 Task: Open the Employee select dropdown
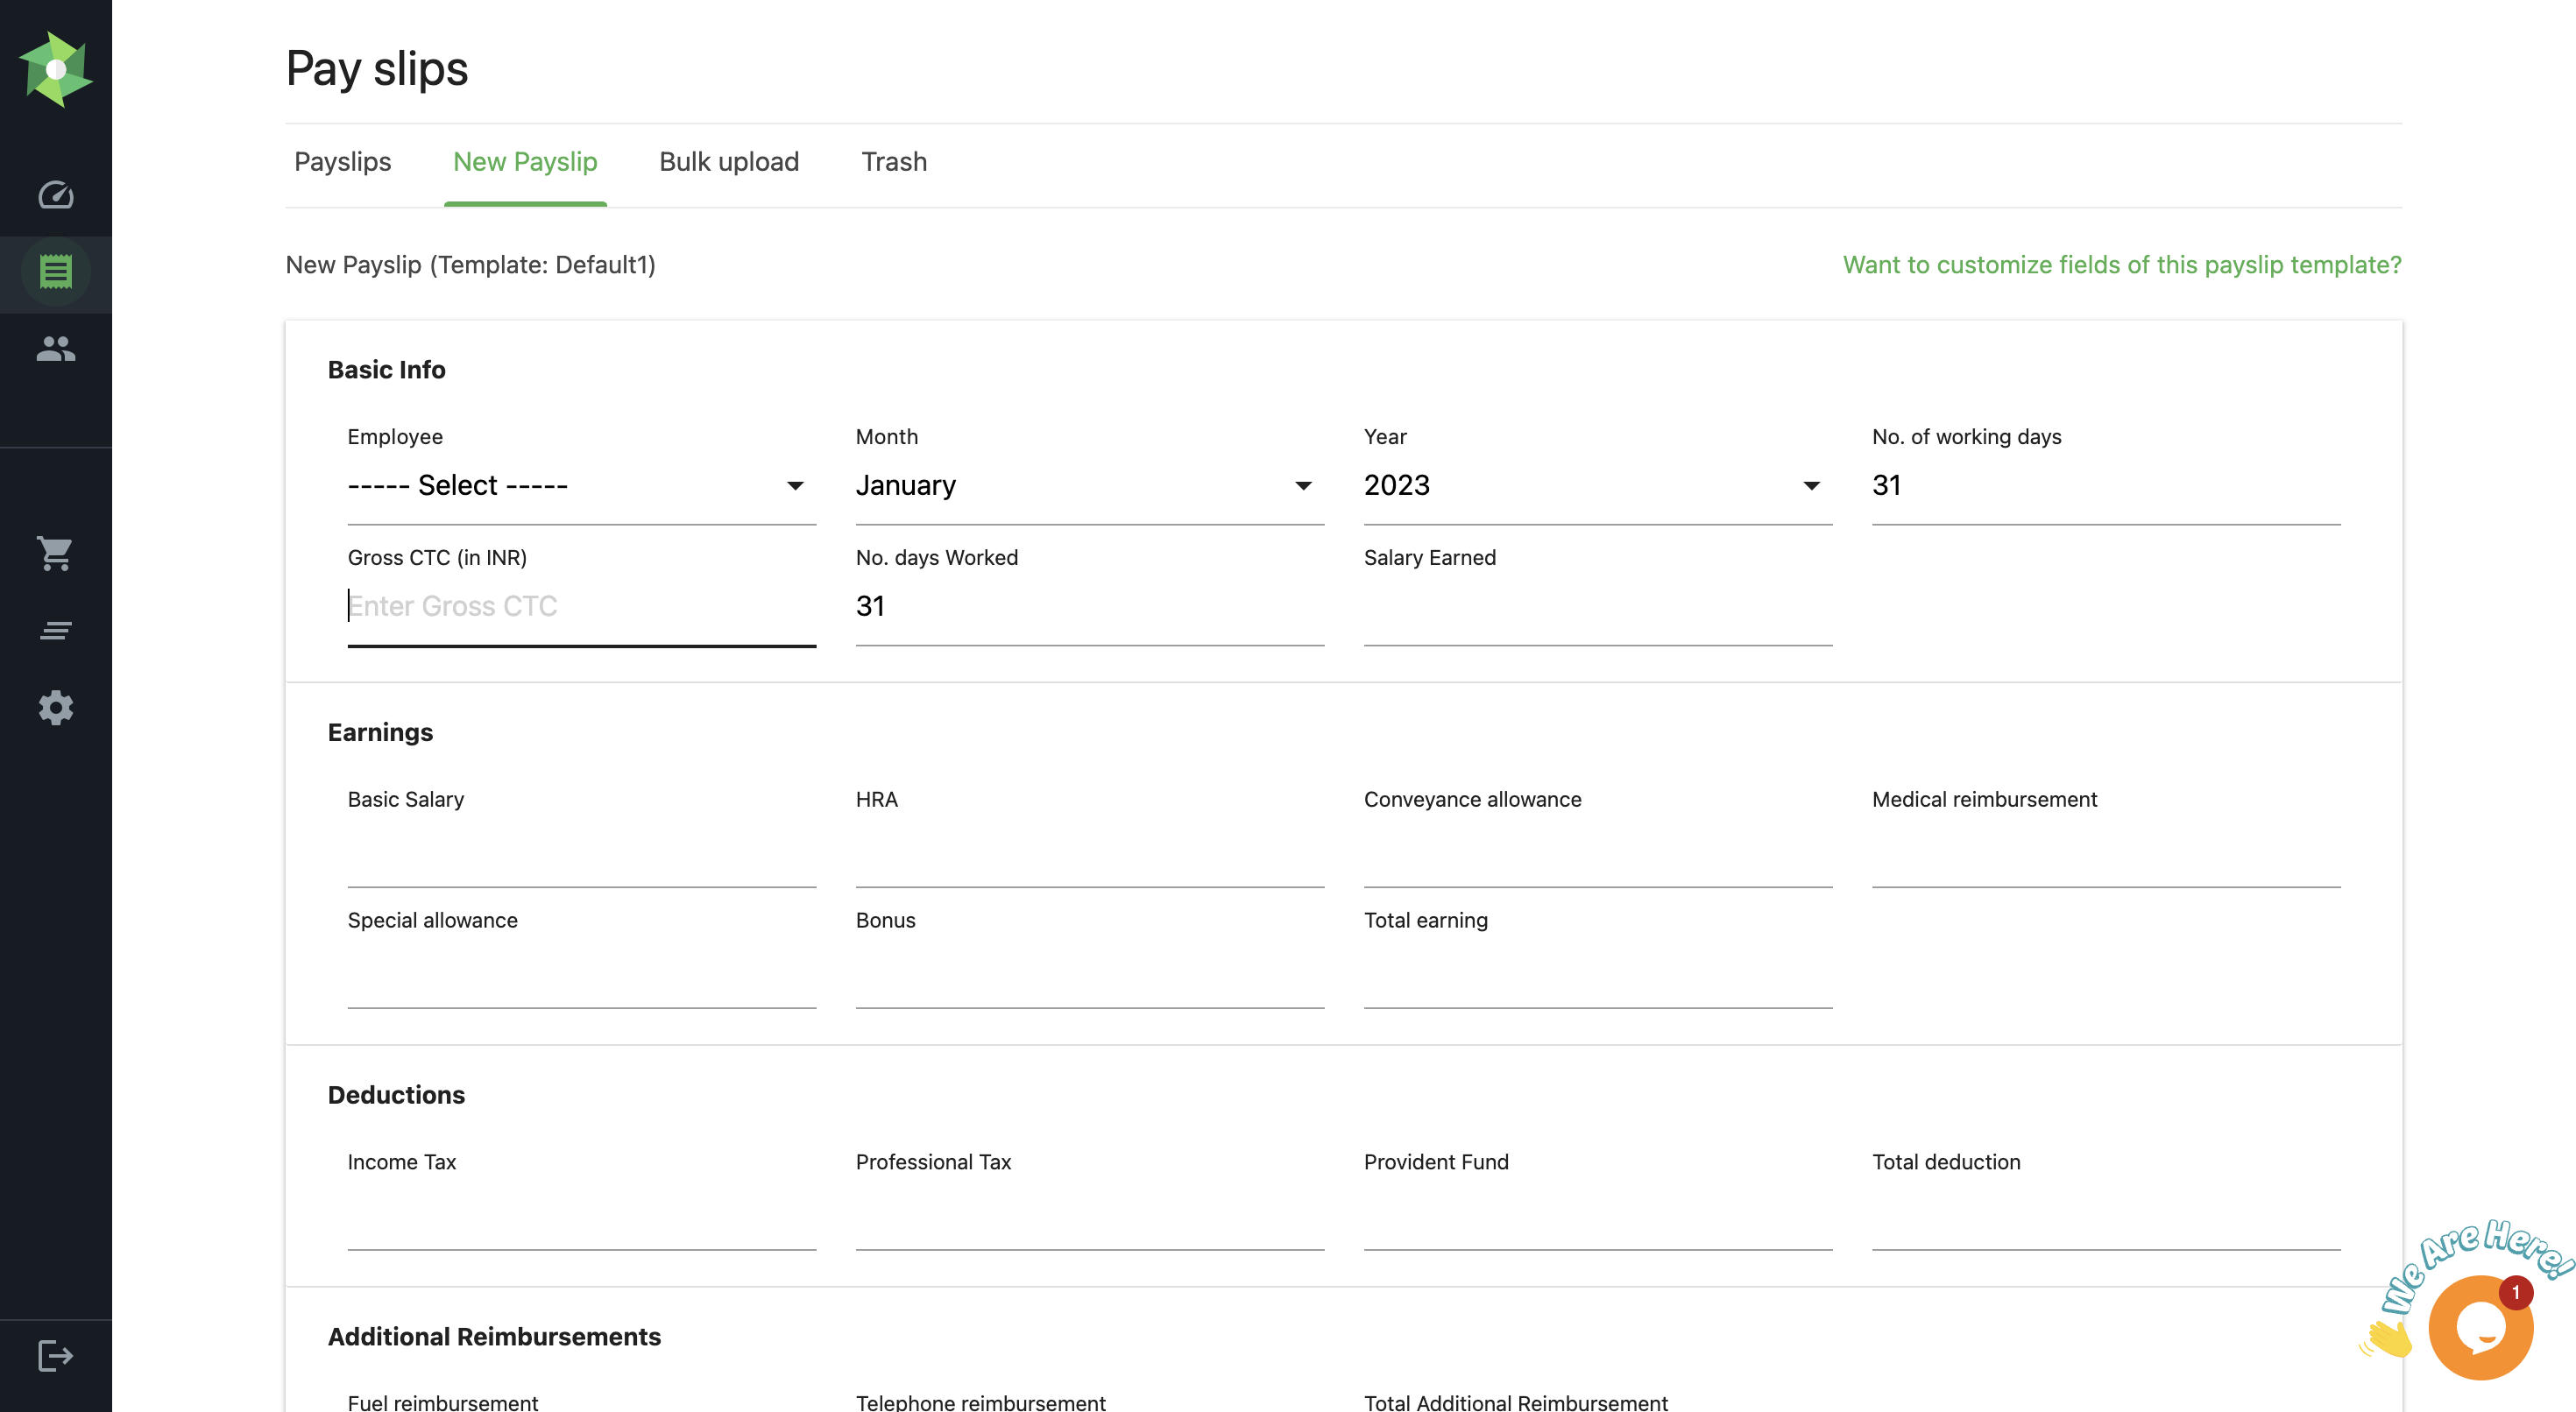pyautogui.click(x=581, y=486)
